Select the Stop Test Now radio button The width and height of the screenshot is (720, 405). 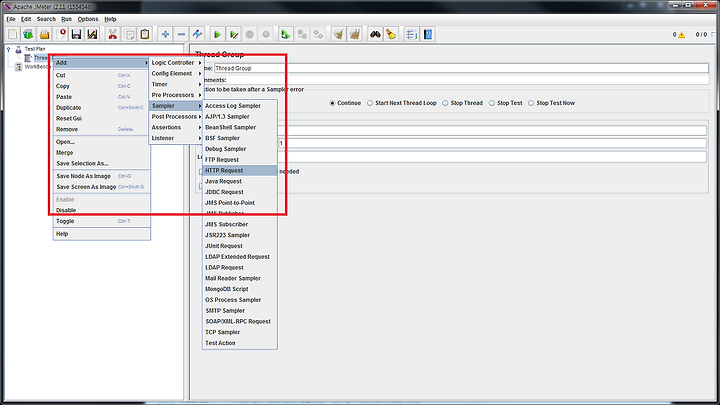point(531,103)
